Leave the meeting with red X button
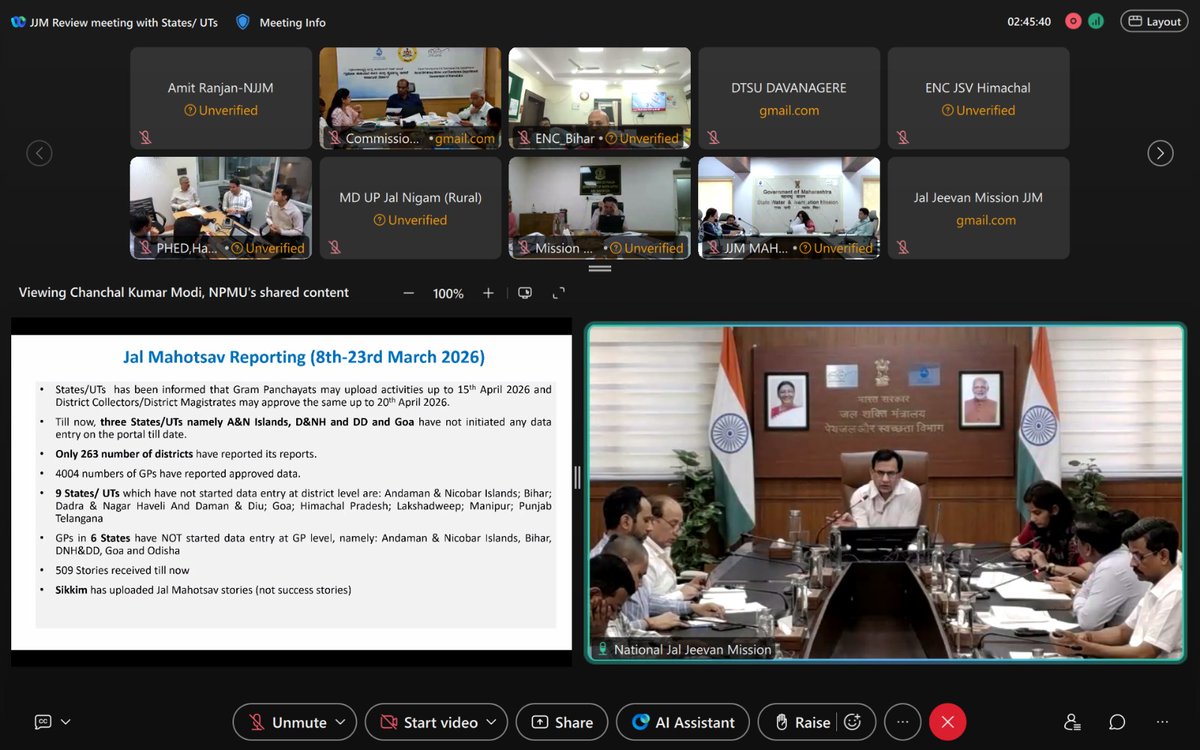Screen dimensions: 1200x750 948,722
